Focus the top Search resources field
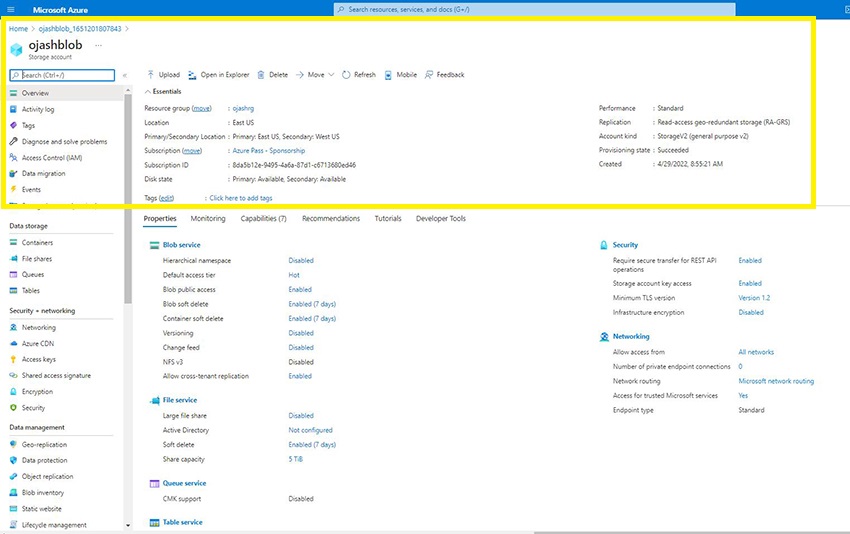 pyautogui.click(x=535, y=9)
